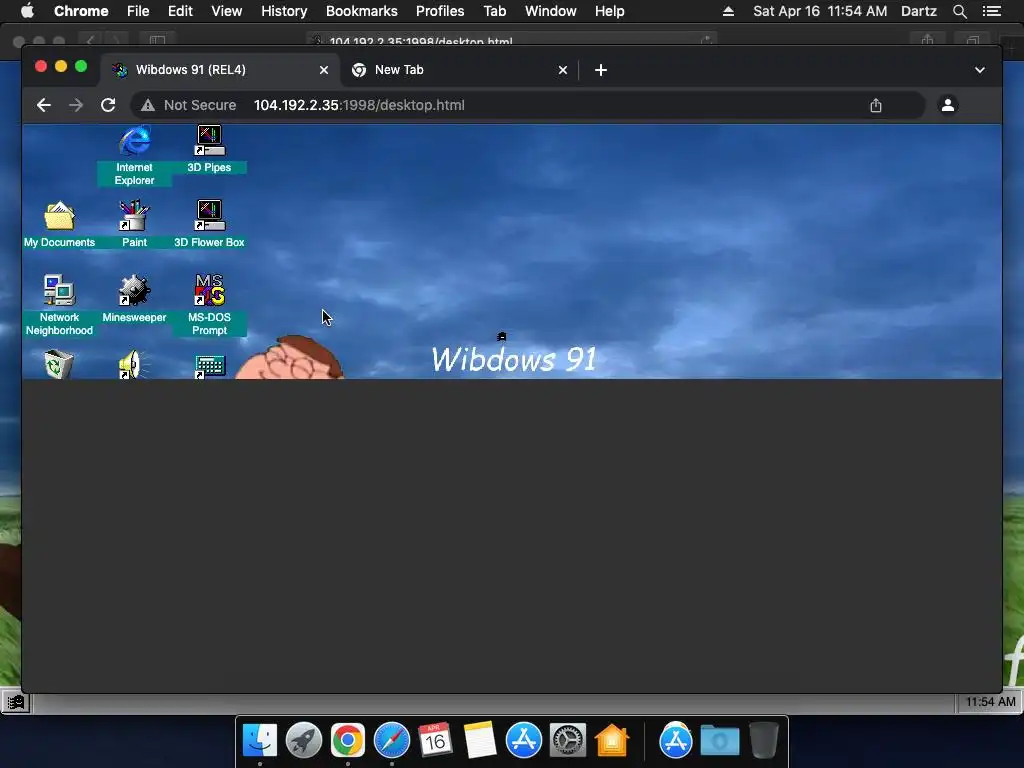The width and height of the screenshot is (1024, 768).
Task: Select the Recycle Bin desktop icon
Action: 59,364
